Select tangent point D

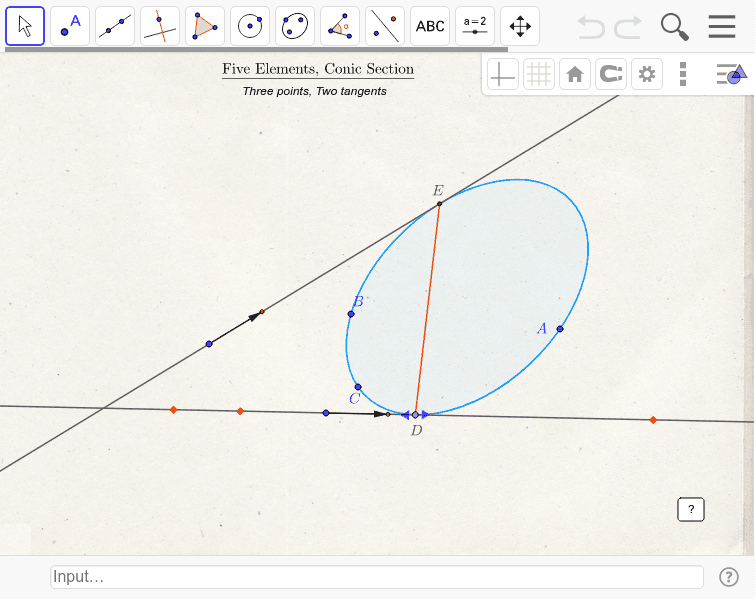point(415,415)
